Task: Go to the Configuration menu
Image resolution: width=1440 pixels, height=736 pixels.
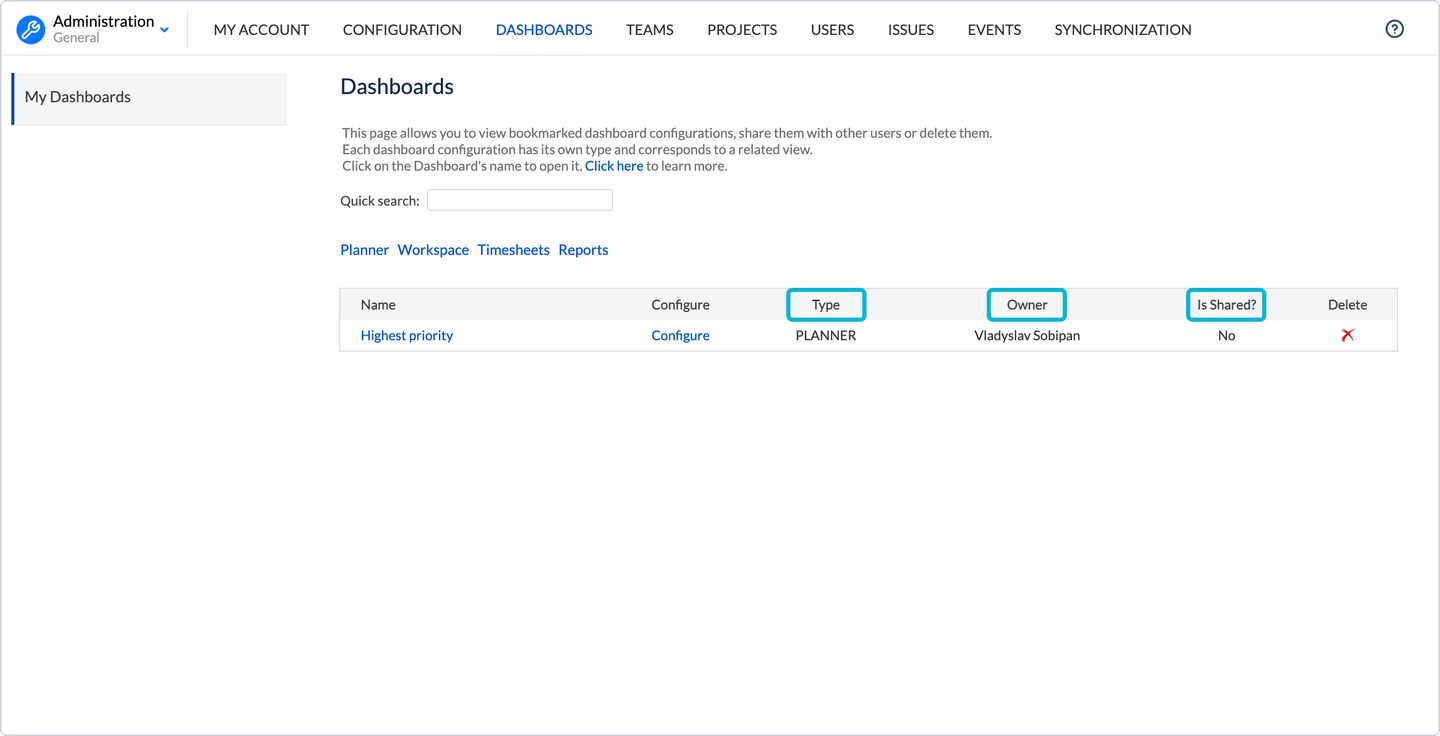Action: 402,30
